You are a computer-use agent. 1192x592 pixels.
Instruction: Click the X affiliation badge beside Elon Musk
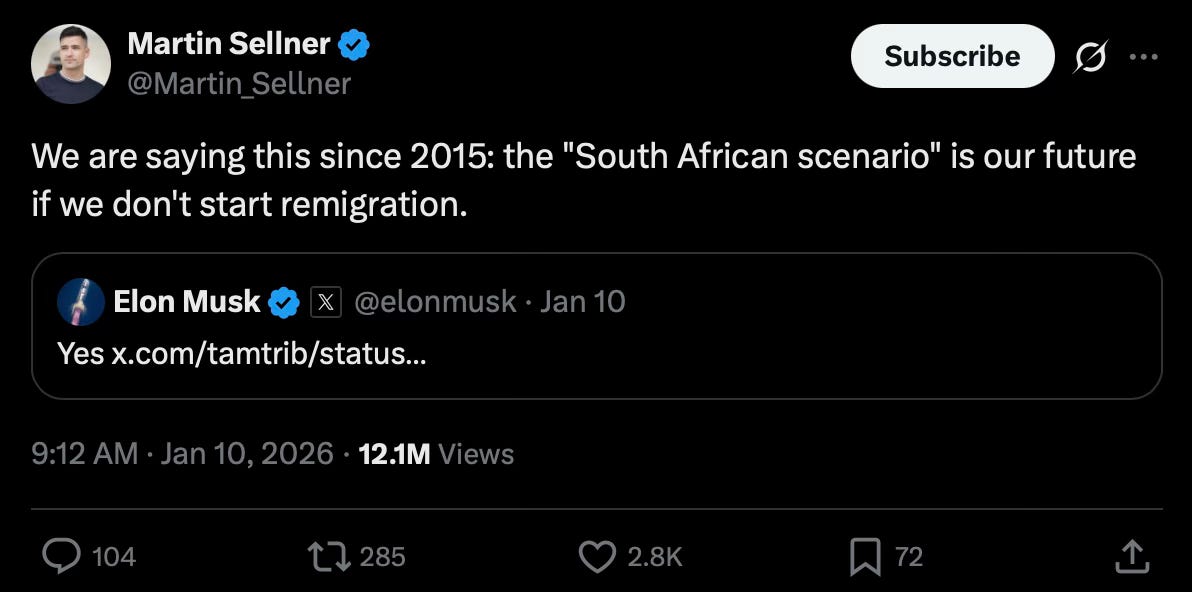point(325,301)
